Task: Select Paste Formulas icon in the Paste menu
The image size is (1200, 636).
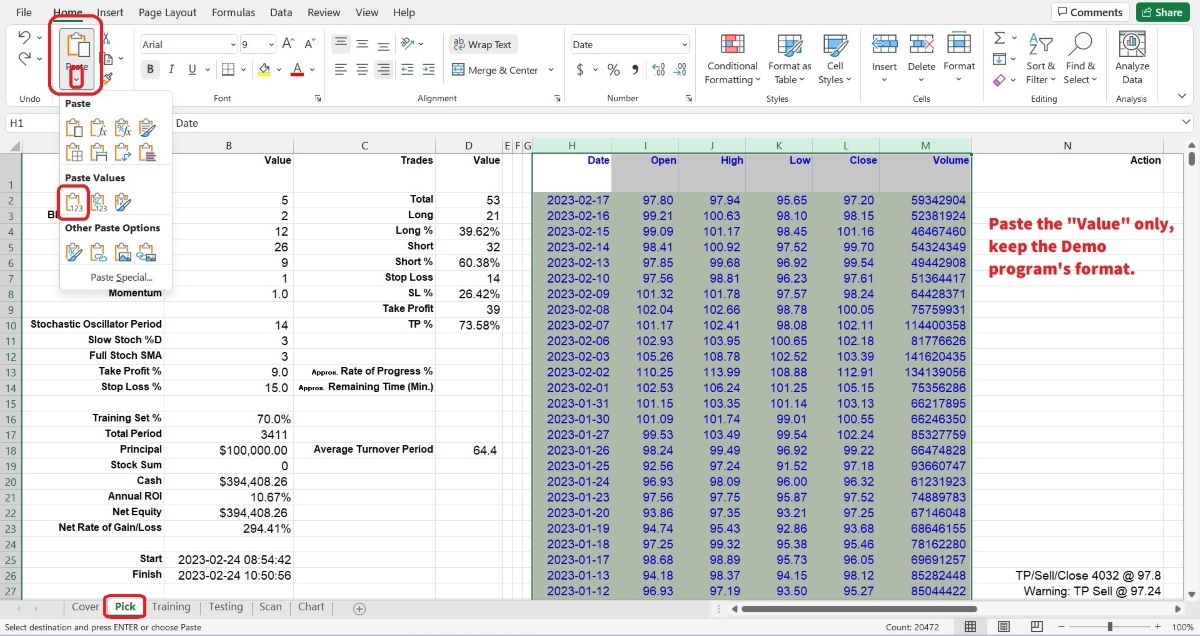Action: (x=98, y=128)
